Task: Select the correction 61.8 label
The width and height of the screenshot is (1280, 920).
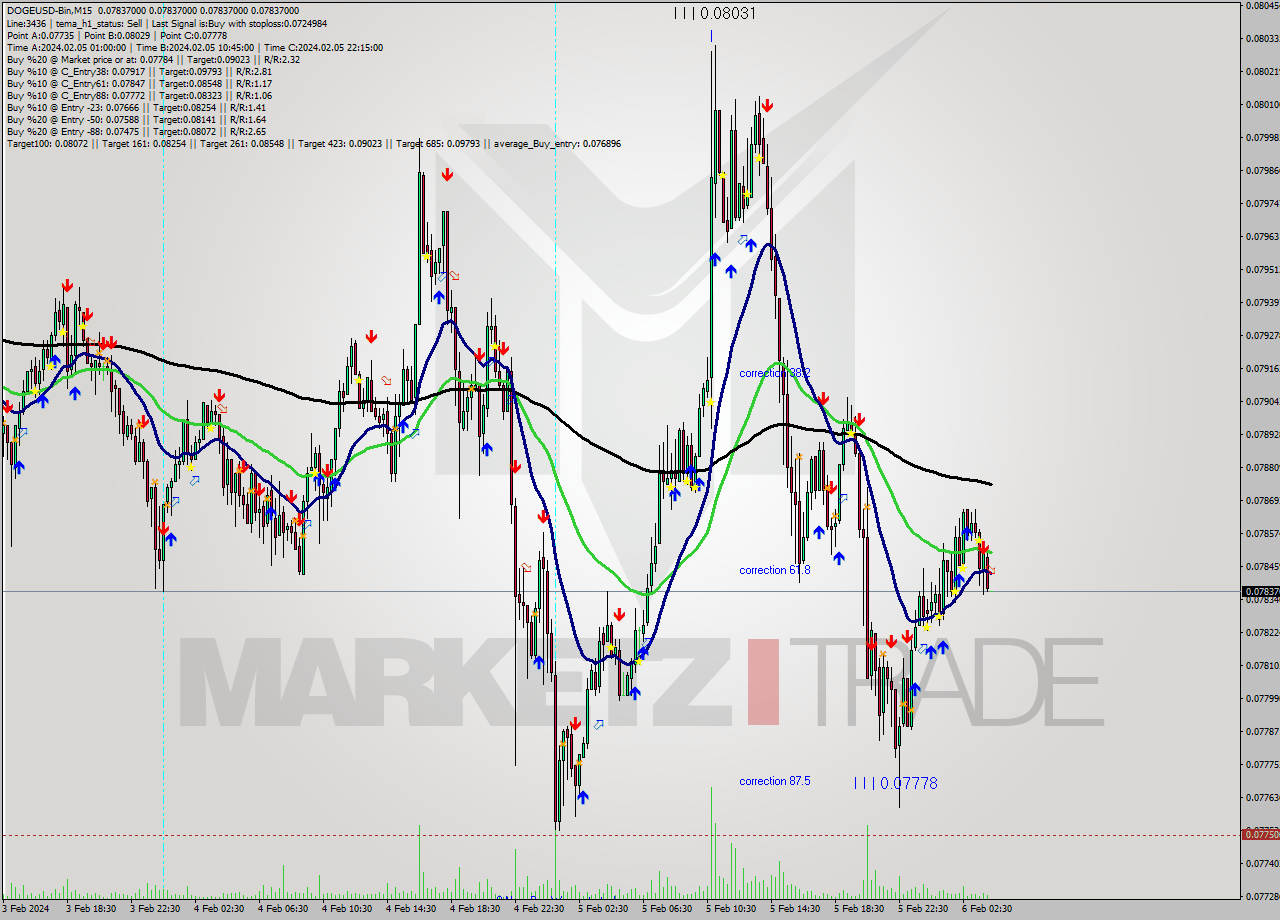Action: point(775,570)
